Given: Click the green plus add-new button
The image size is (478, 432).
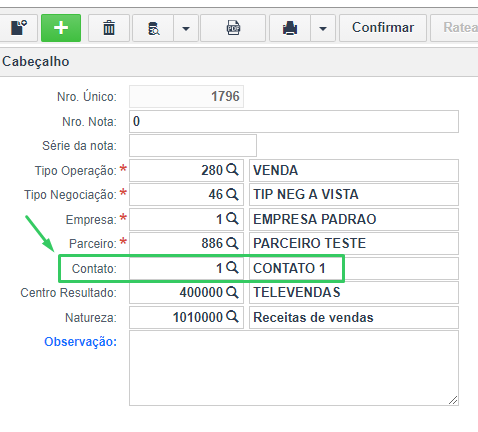Looking at the screenshot, I should (x=61, y=28).
